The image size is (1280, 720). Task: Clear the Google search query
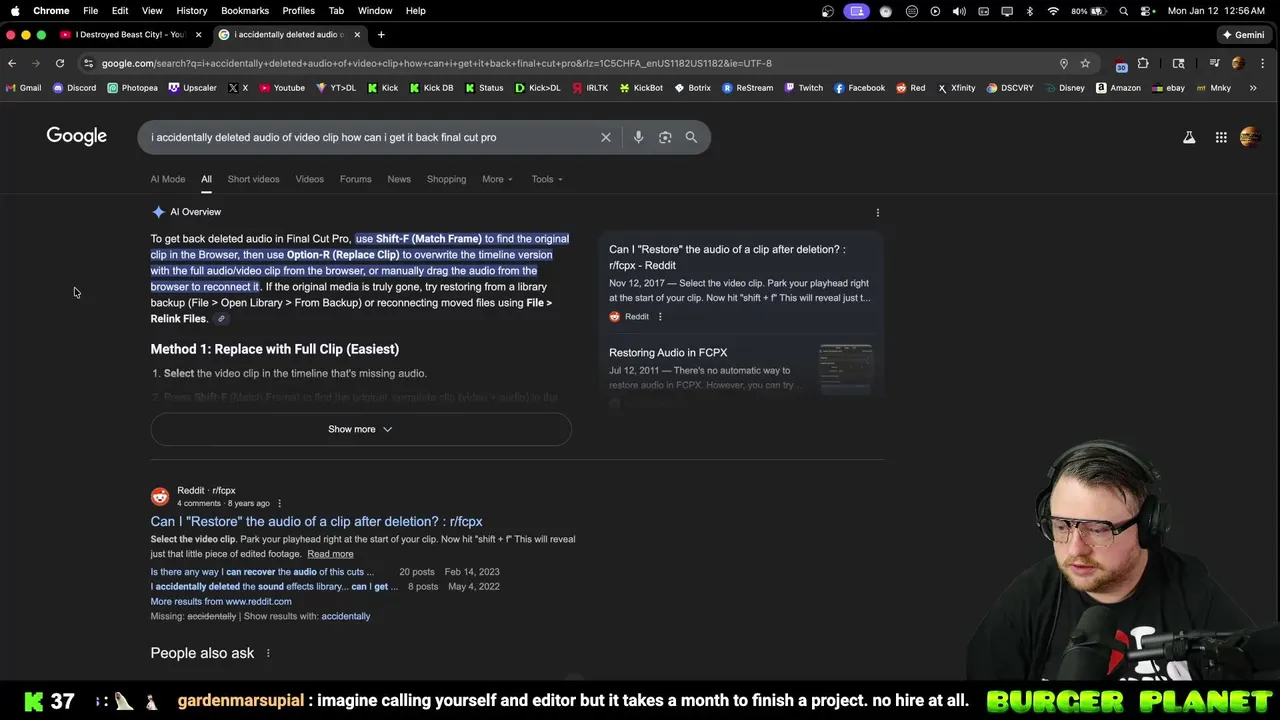point(605,137)
